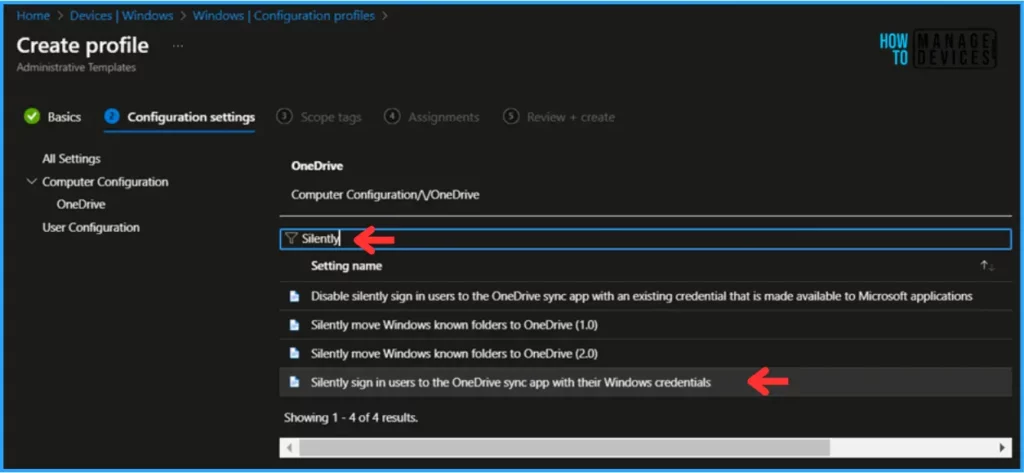Click the filter funnel icon

[291, 239]
